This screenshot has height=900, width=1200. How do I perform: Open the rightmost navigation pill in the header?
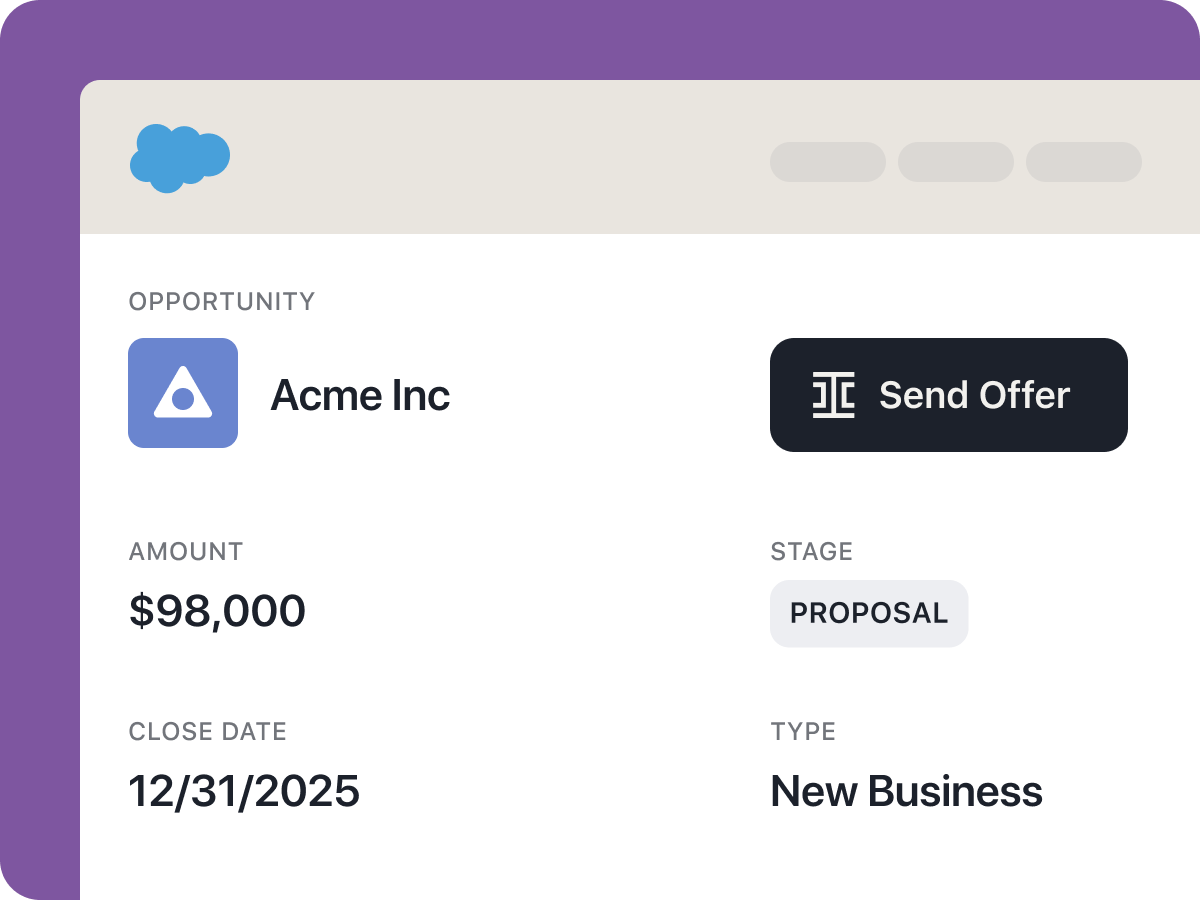click(1084, 162)
